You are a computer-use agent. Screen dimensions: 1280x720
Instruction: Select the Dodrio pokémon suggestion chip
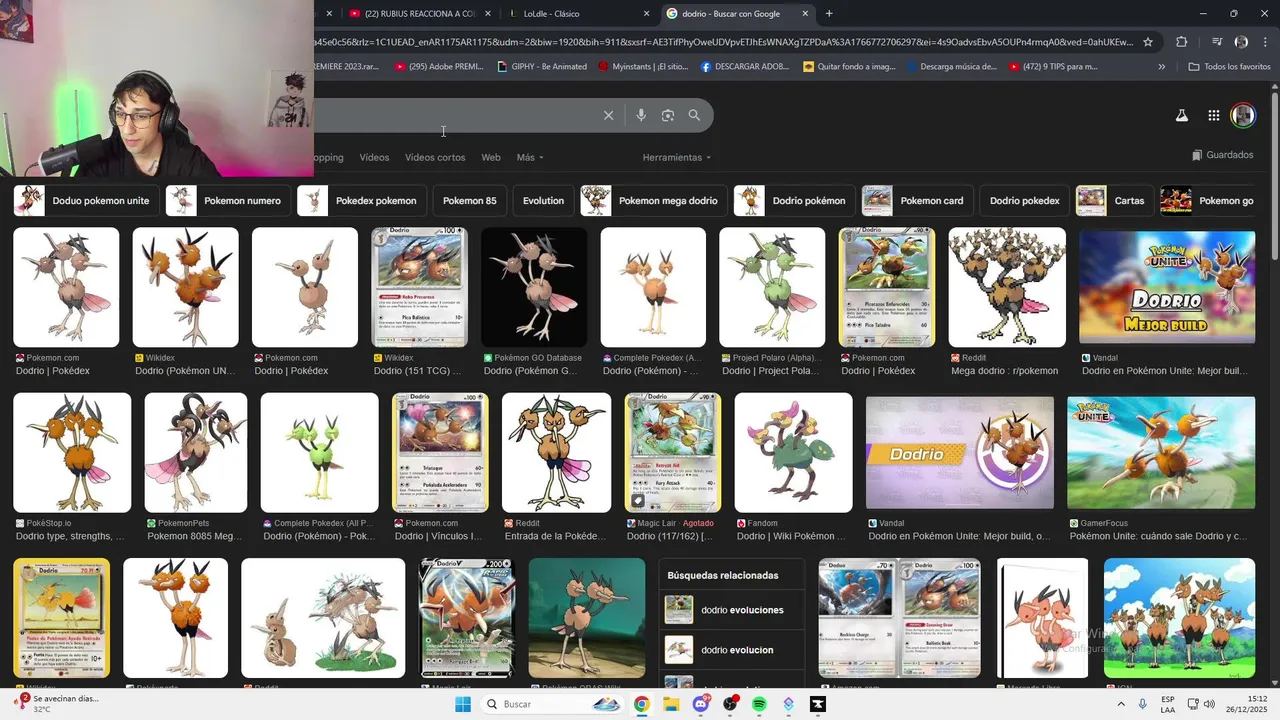[x=794, y=201]
